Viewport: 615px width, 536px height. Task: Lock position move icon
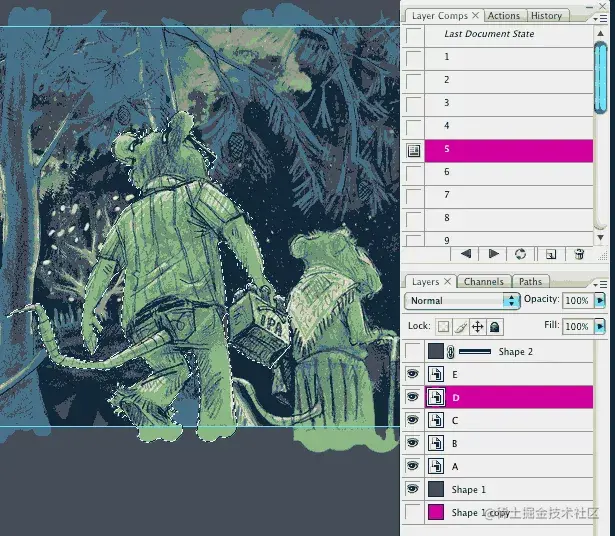[x=477, y=327]
